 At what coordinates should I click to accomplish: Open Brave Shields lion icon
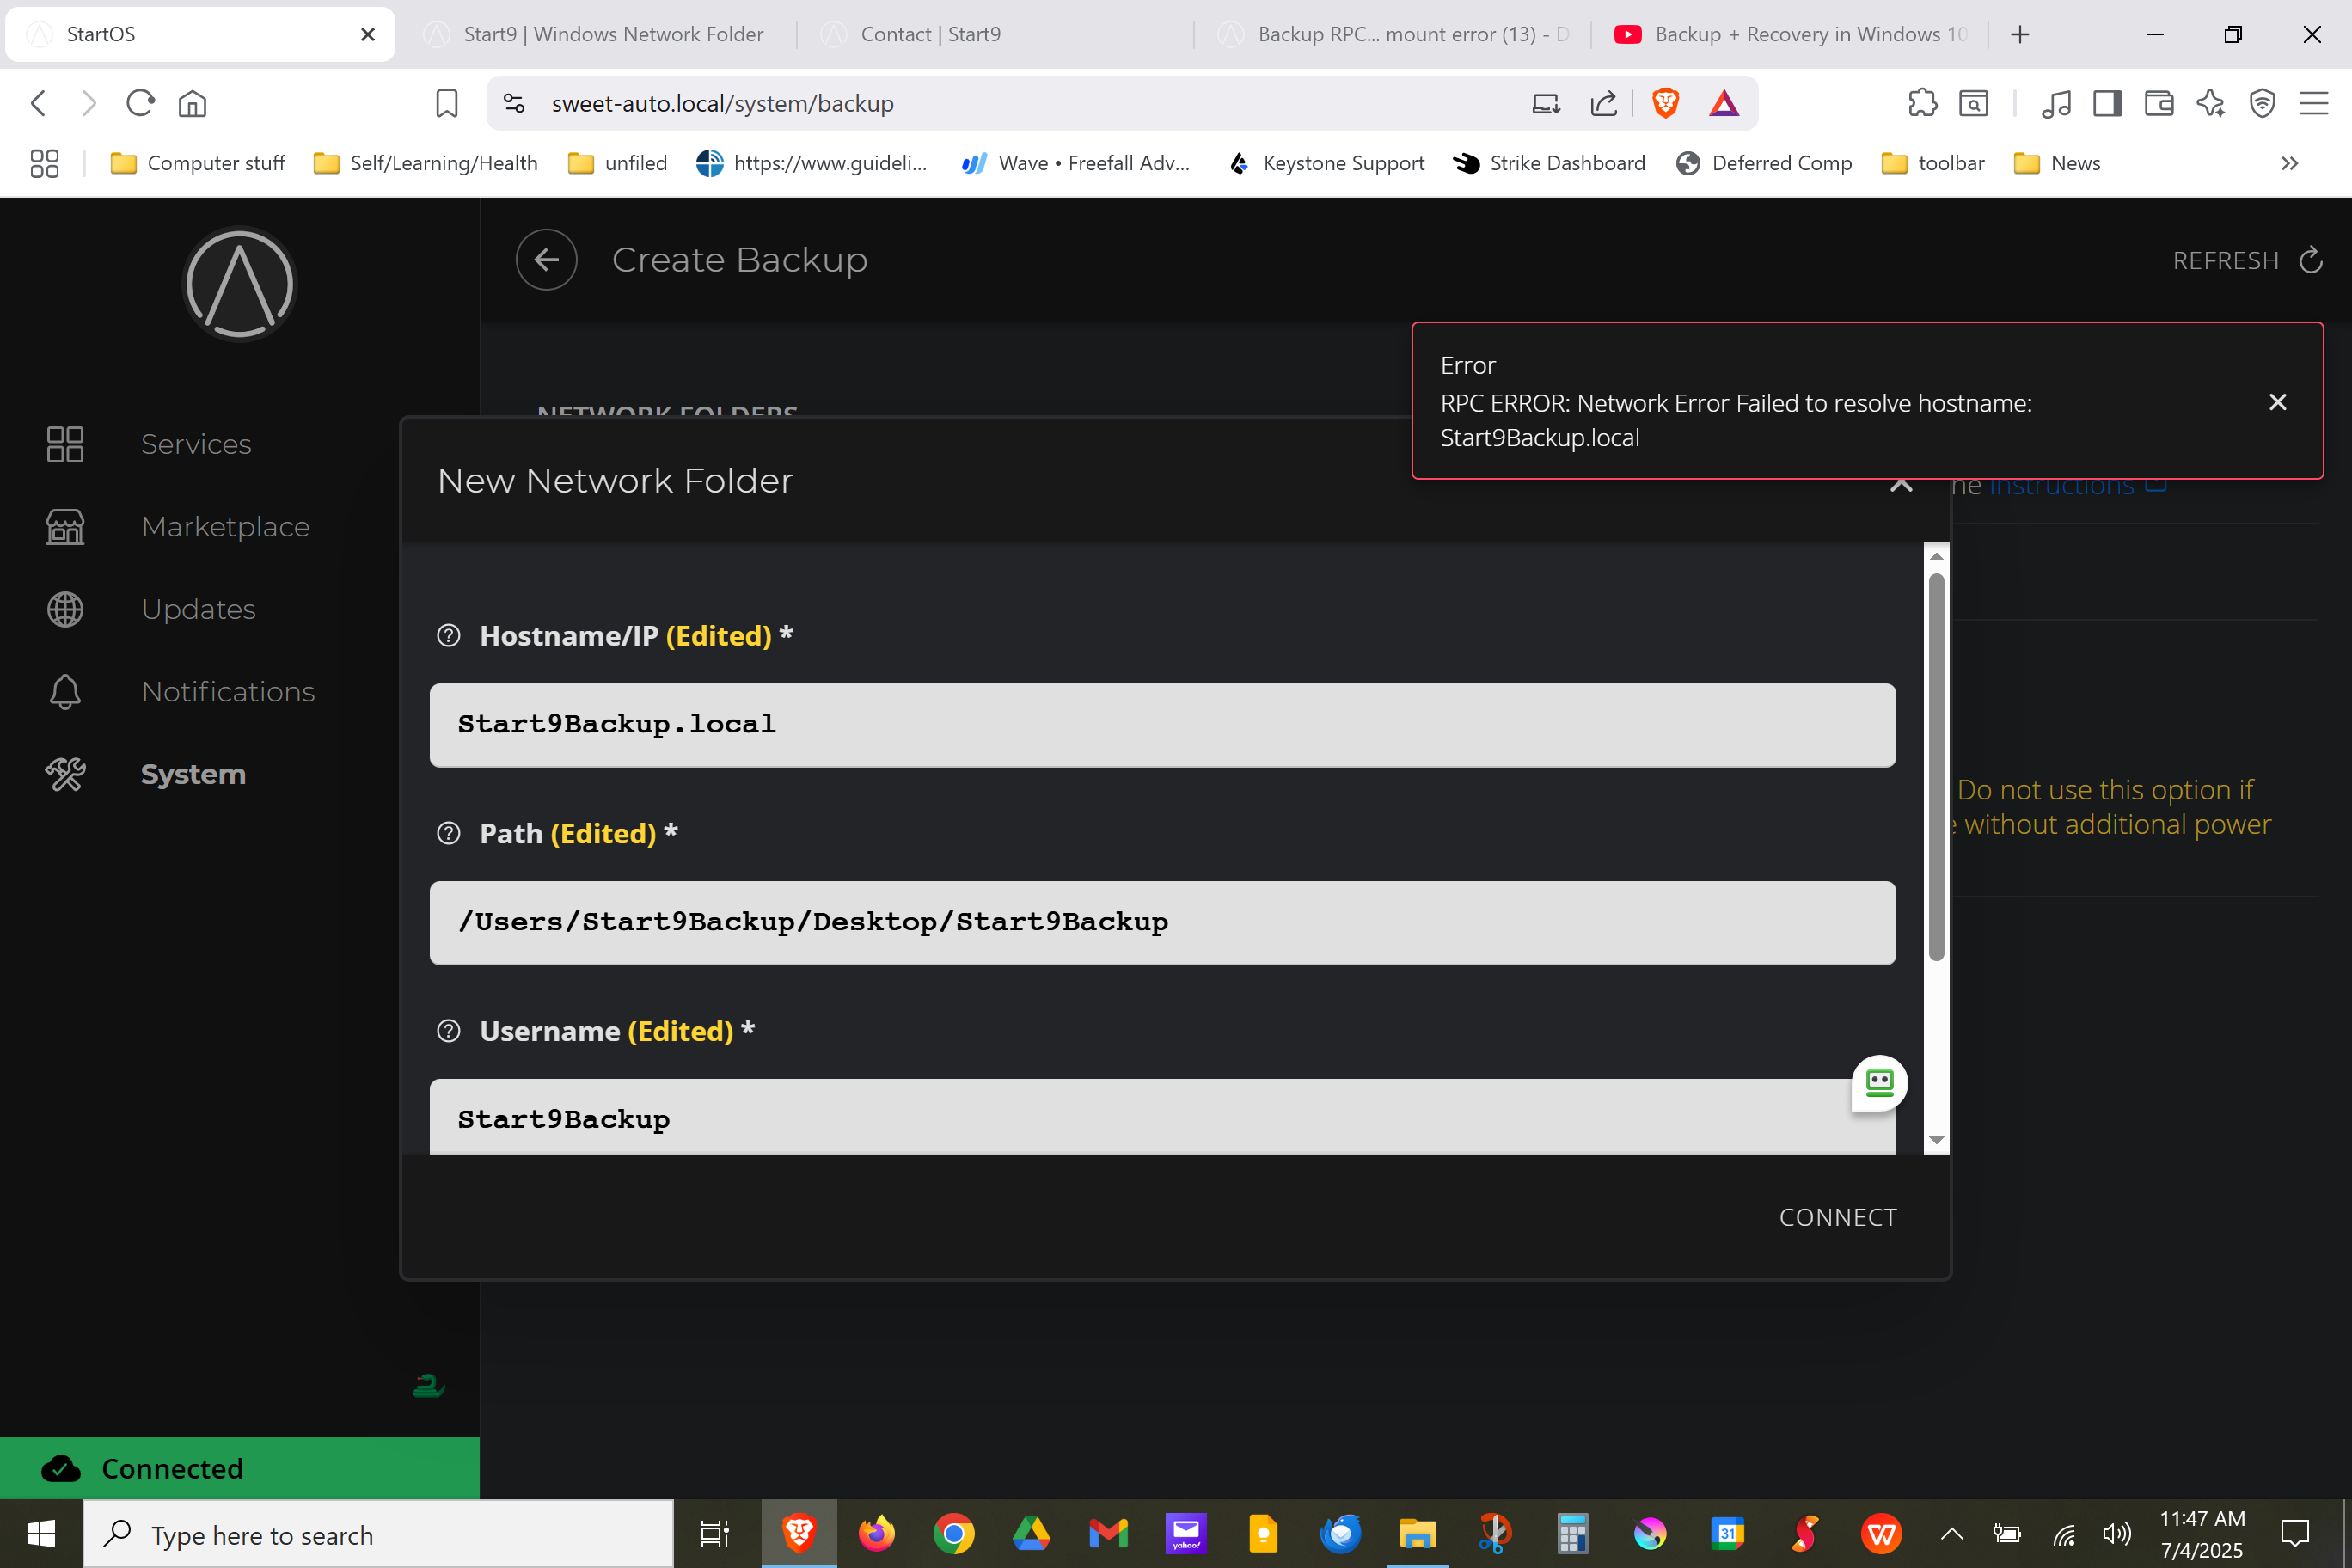(1665, 103)
